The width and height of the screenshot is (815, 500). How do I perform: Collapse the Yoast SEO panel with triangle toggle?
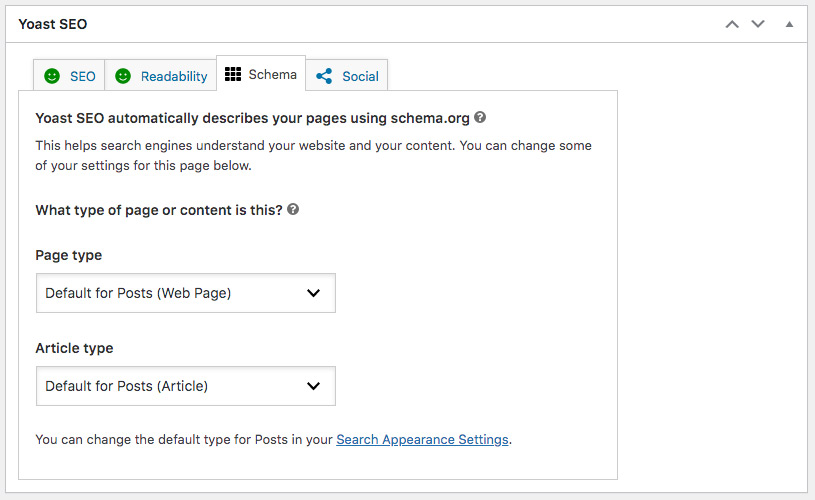click(x=789, y=23)
